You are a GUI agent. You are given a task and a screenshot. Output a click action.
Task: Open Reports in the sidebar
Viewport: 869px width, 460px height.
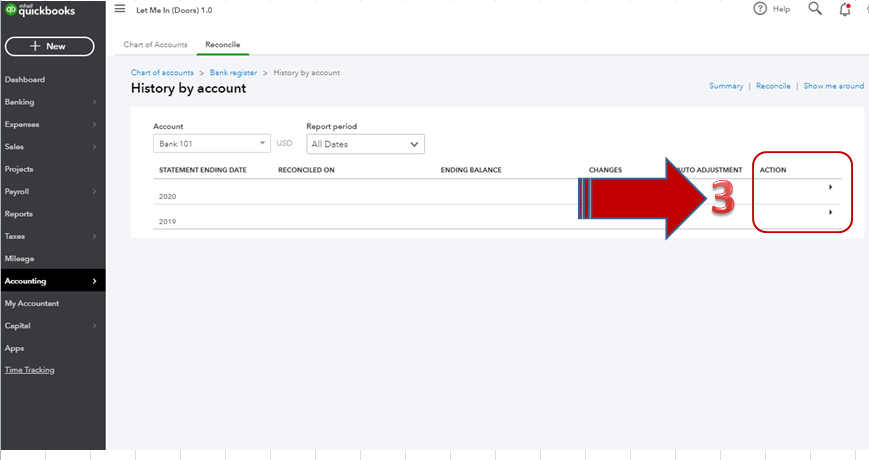(19, 214)
